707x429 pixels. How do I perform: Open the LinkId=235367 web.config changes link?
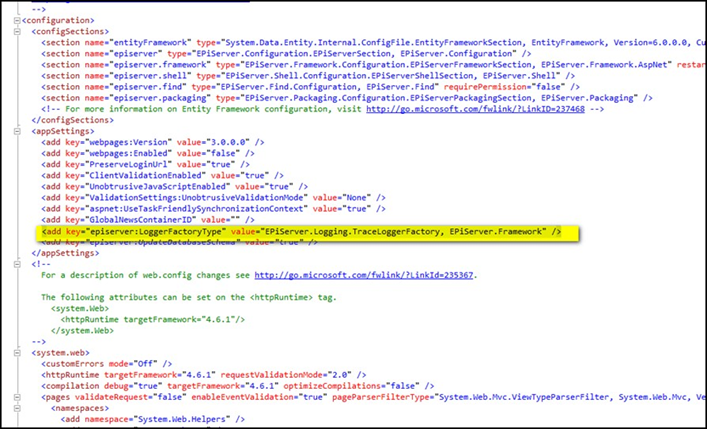364,275
